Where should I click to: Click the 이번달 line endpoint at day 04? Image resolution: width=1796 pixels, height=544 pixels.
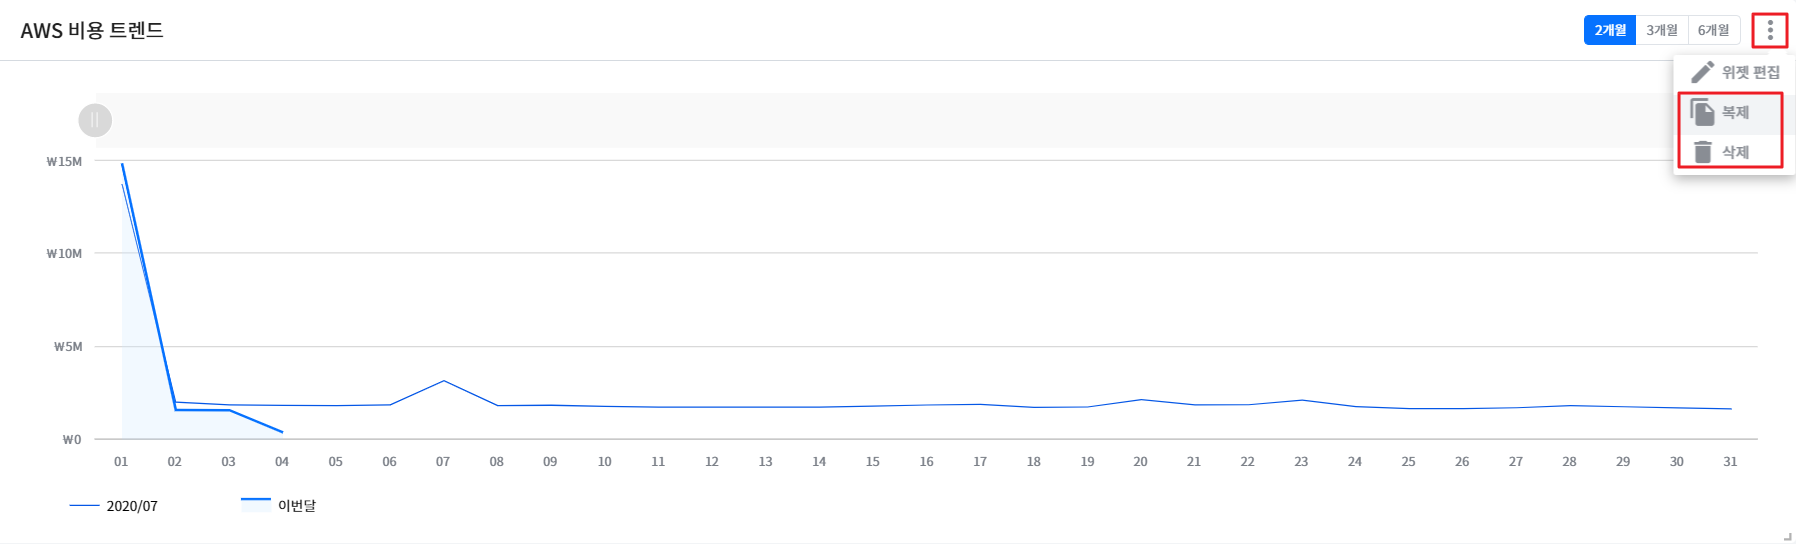click(282, 432)
